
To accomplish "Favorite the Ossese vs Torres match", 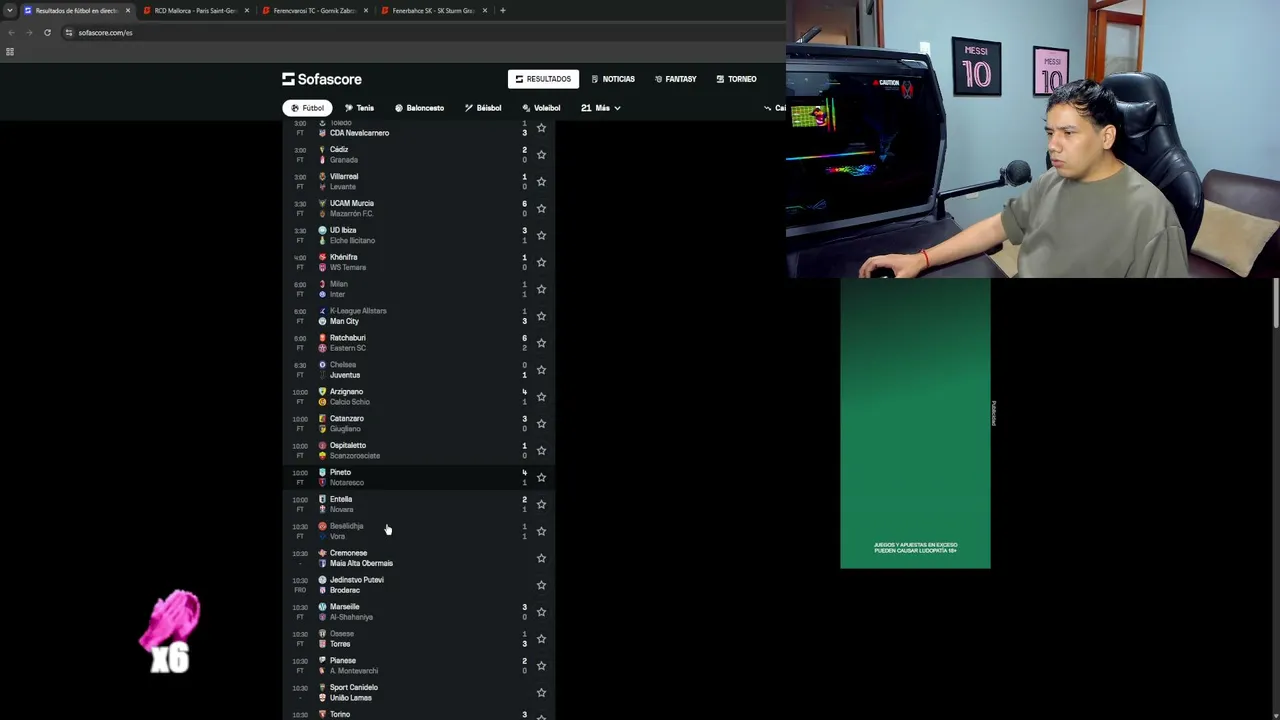I will (541, 640).
